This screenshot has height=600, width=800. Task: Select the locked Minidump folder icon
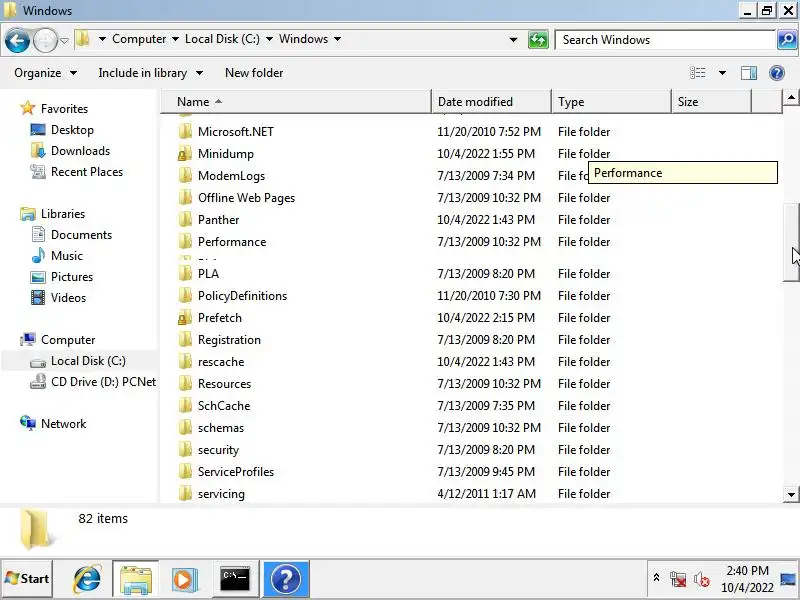[185, 154]
